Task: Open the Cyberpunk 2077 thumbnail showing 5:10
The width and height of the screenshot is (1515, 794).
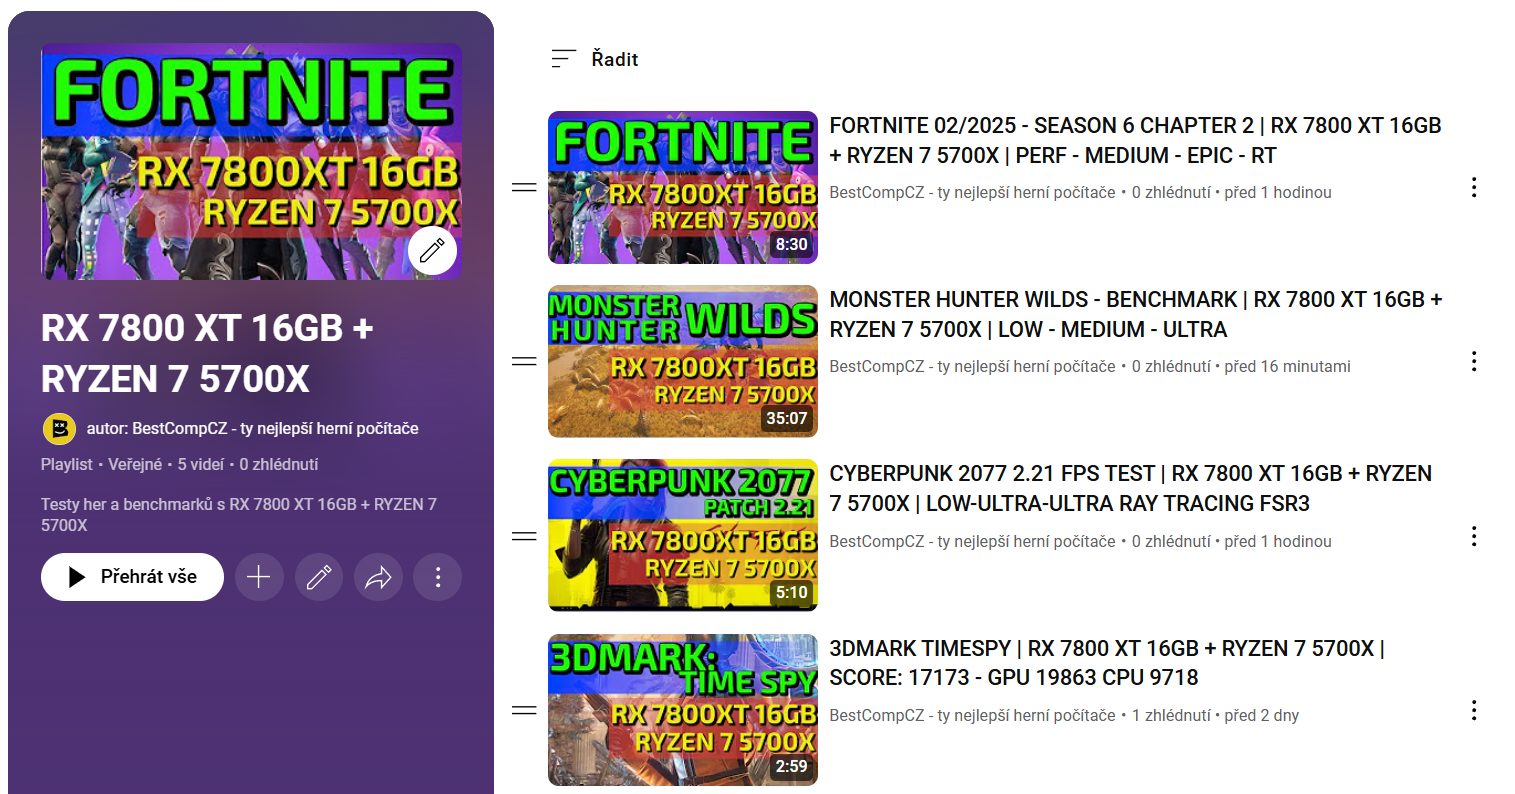Action: (683, 536)
